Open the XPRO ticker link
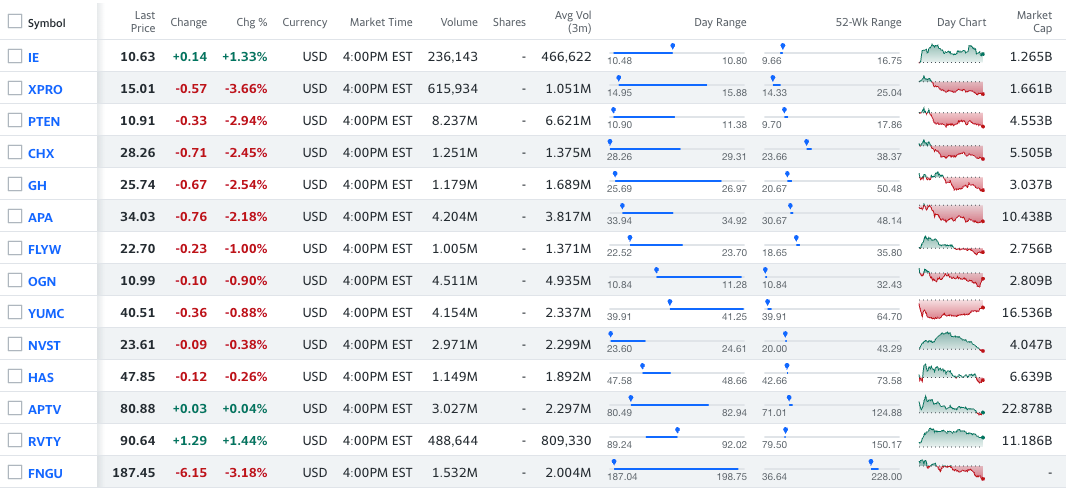Viewport: 1066px width, 503px height. (x=45, y=89)
